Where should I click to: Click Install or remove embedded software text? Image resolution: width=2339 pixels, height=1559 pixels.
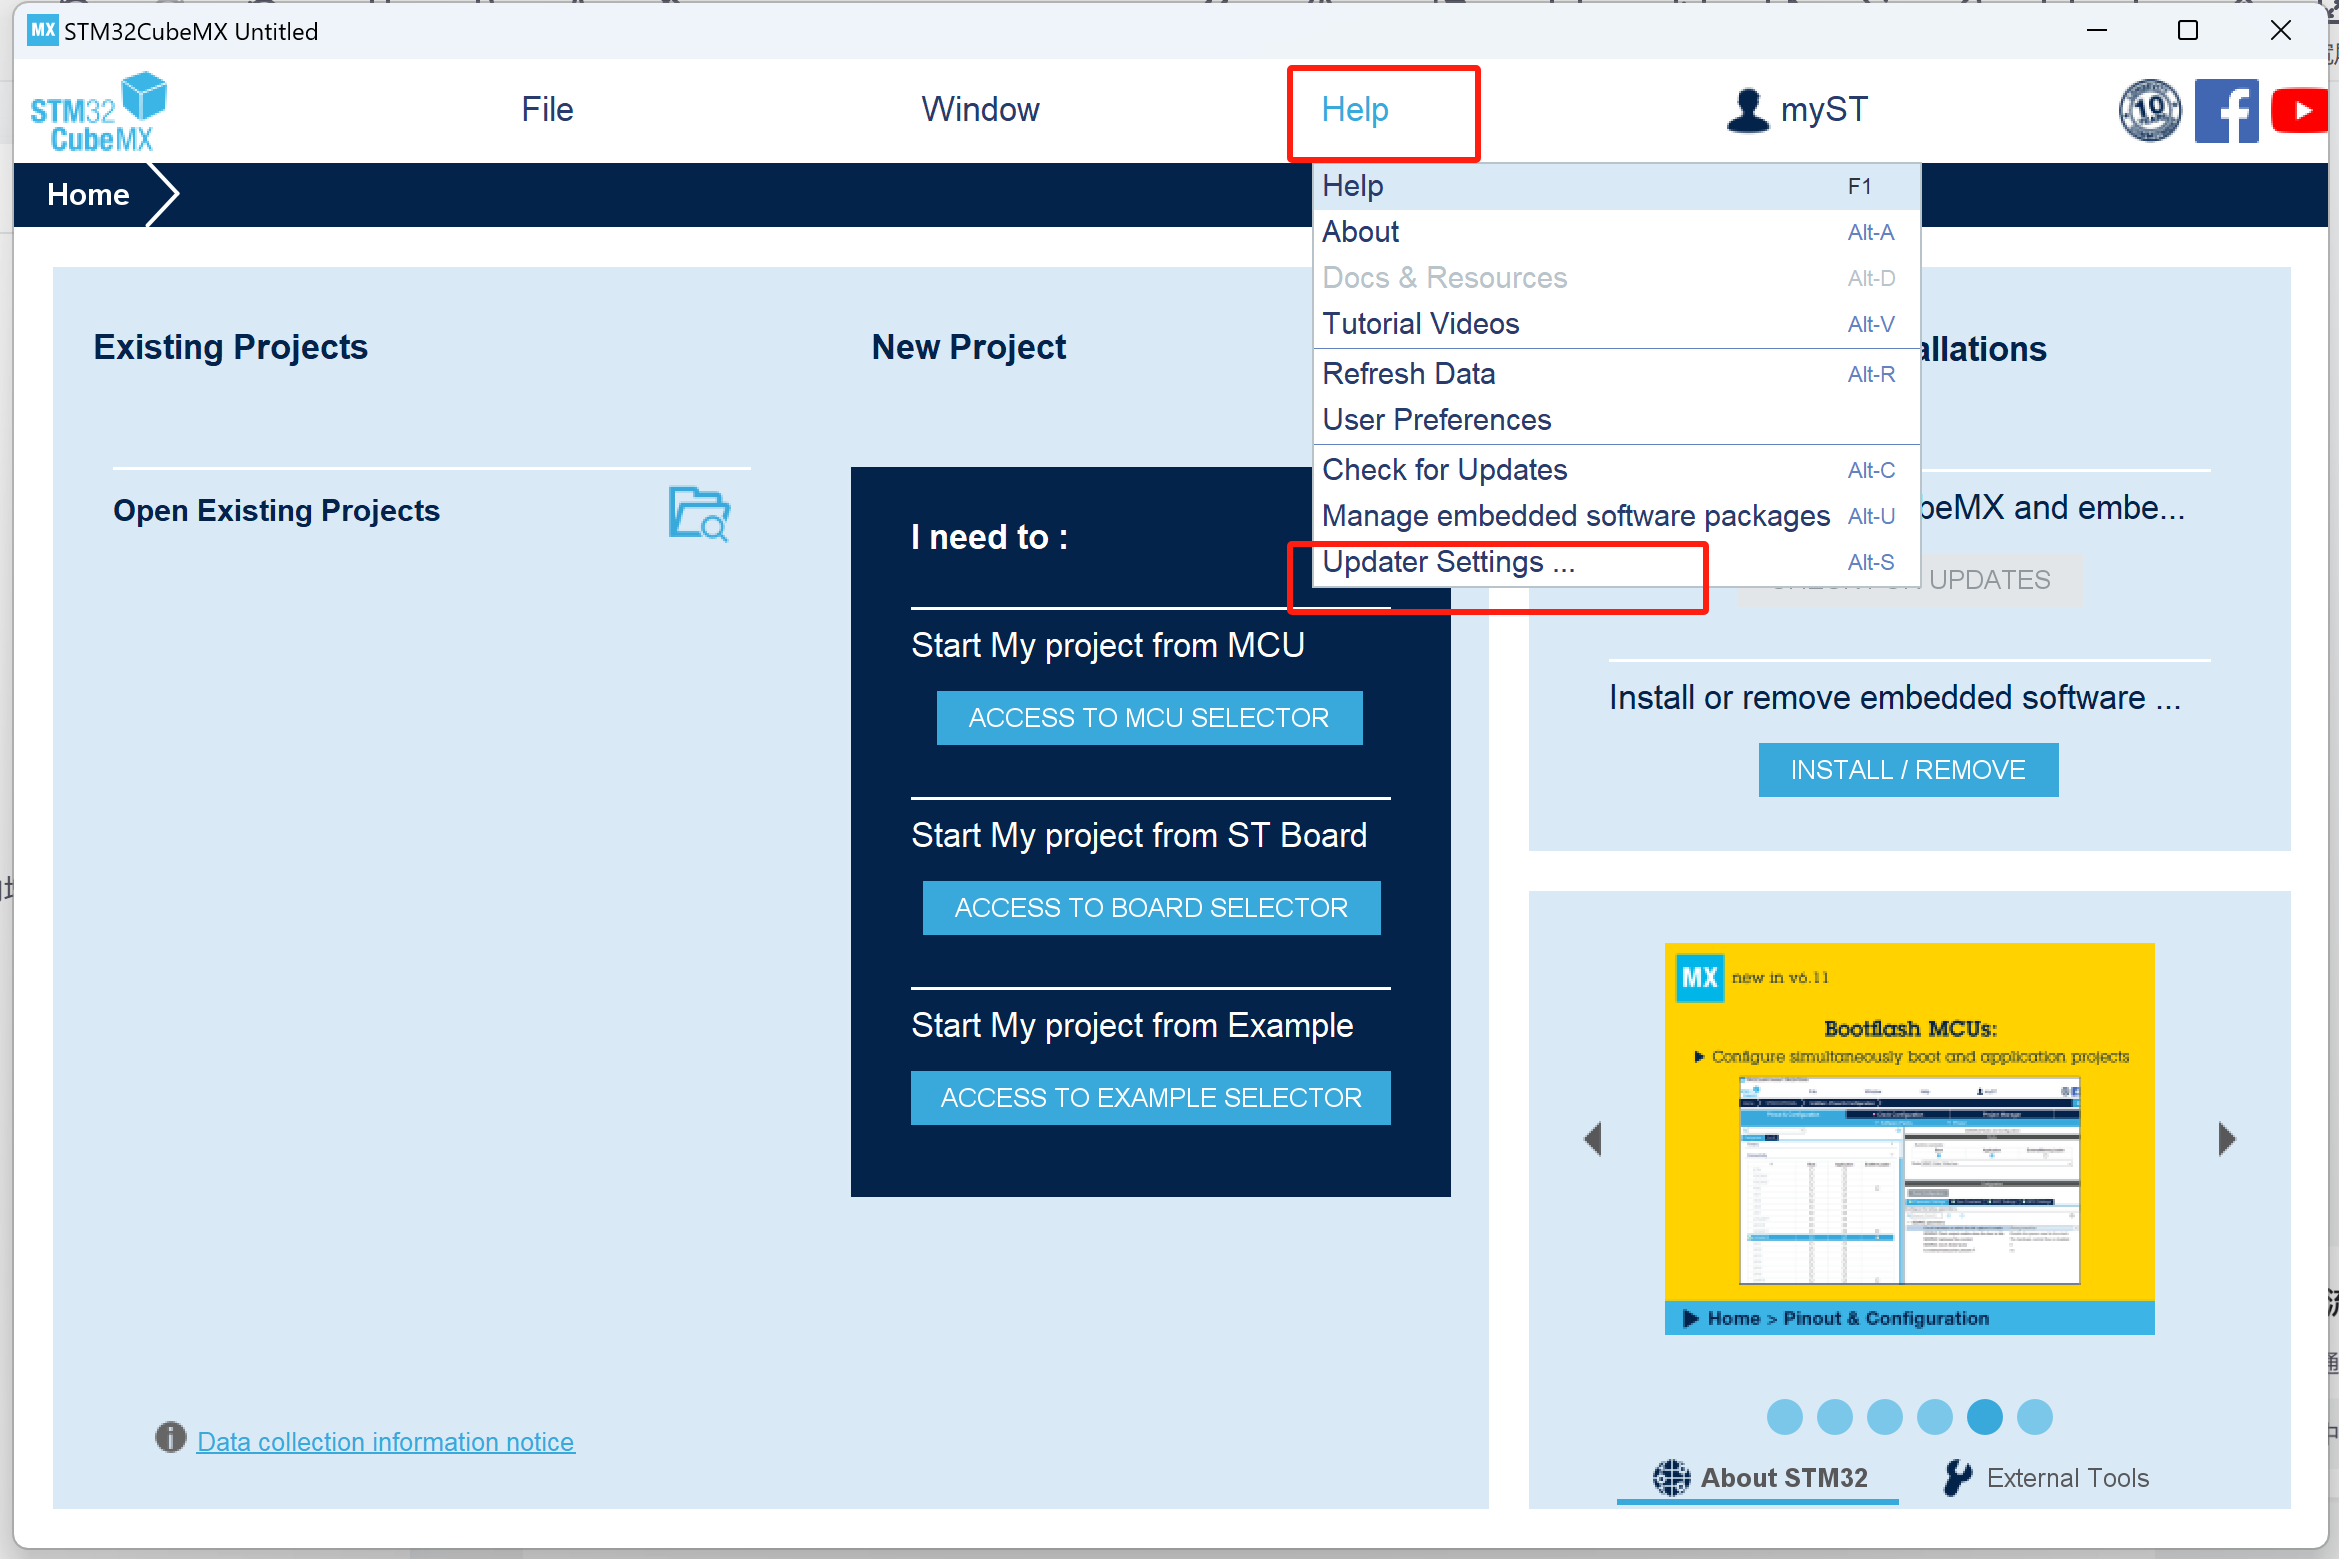pyautogui.click(x=1894, y=697)
